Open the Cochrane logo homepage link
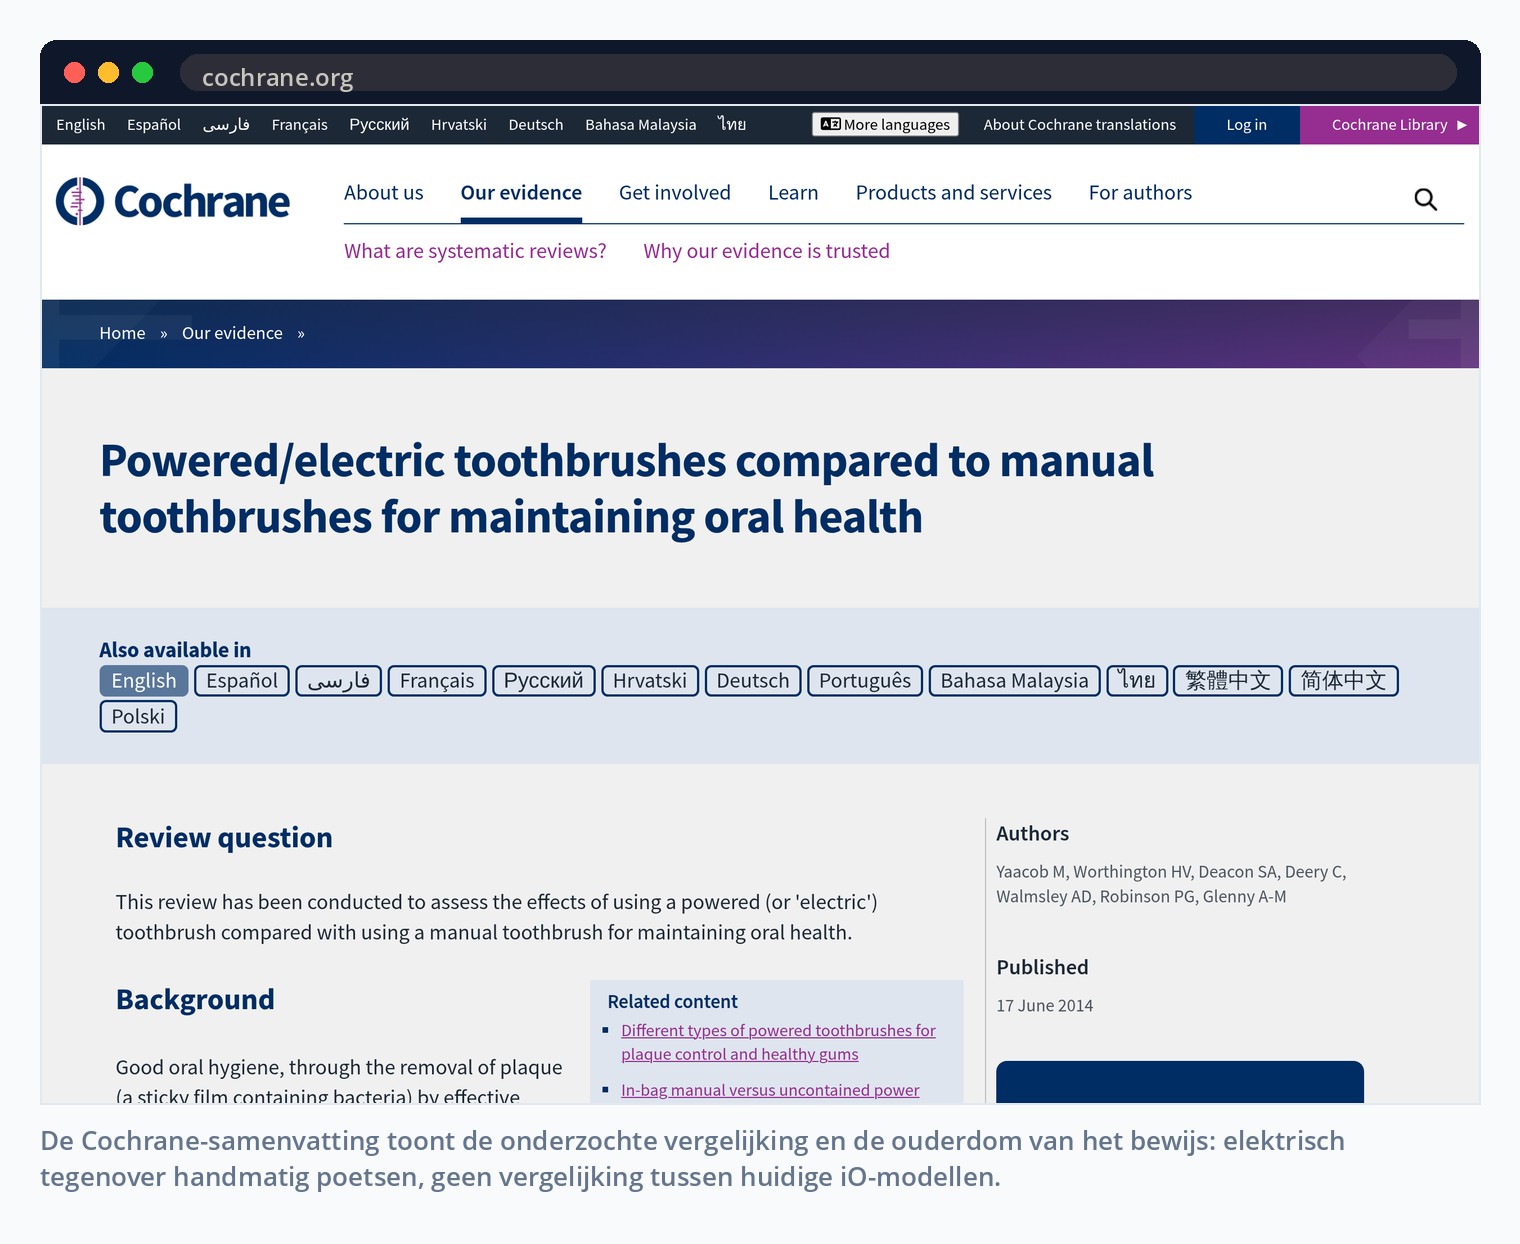Image resolution: width=1520 pixels, height=1244 pixels. point(173,201)
